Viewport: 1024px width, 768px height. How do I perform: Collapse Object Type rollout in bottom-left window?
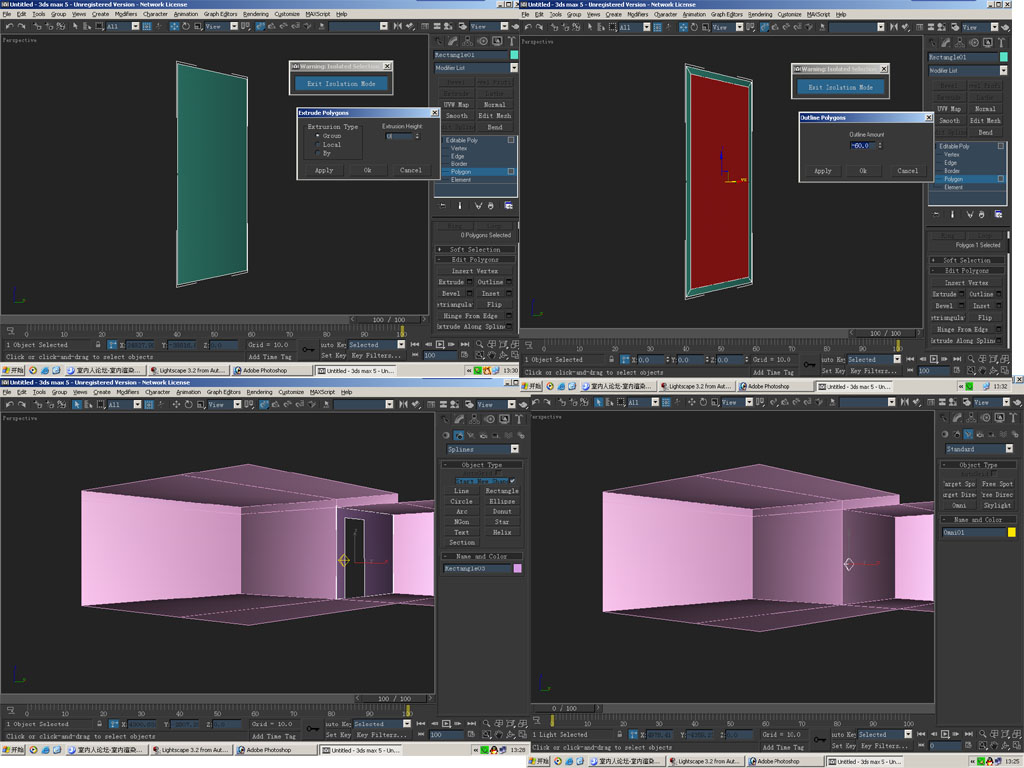(x=482, y=465)
